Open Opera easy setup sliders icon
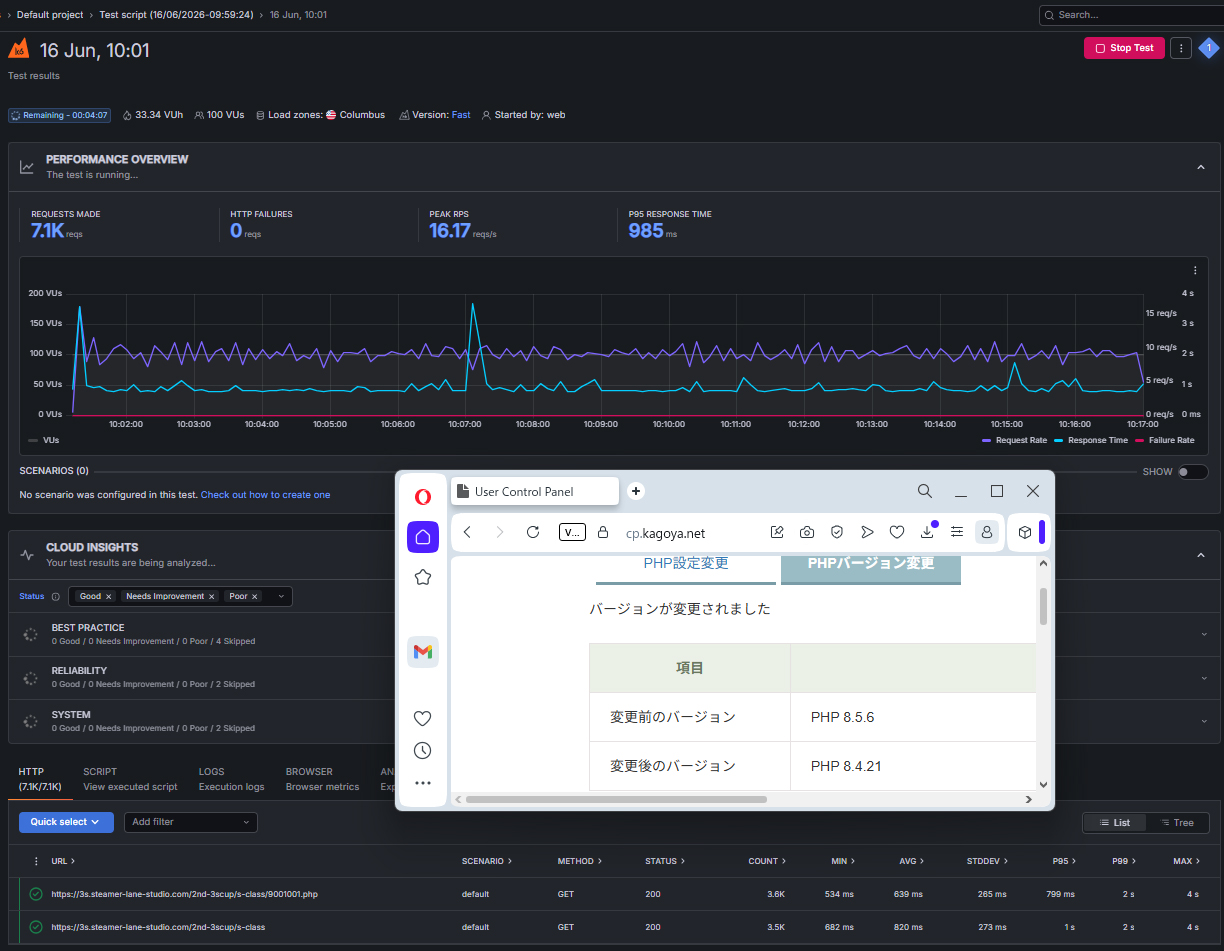Image resolution: width=1224 pixels, height=951 pixels. coord(957,532)
